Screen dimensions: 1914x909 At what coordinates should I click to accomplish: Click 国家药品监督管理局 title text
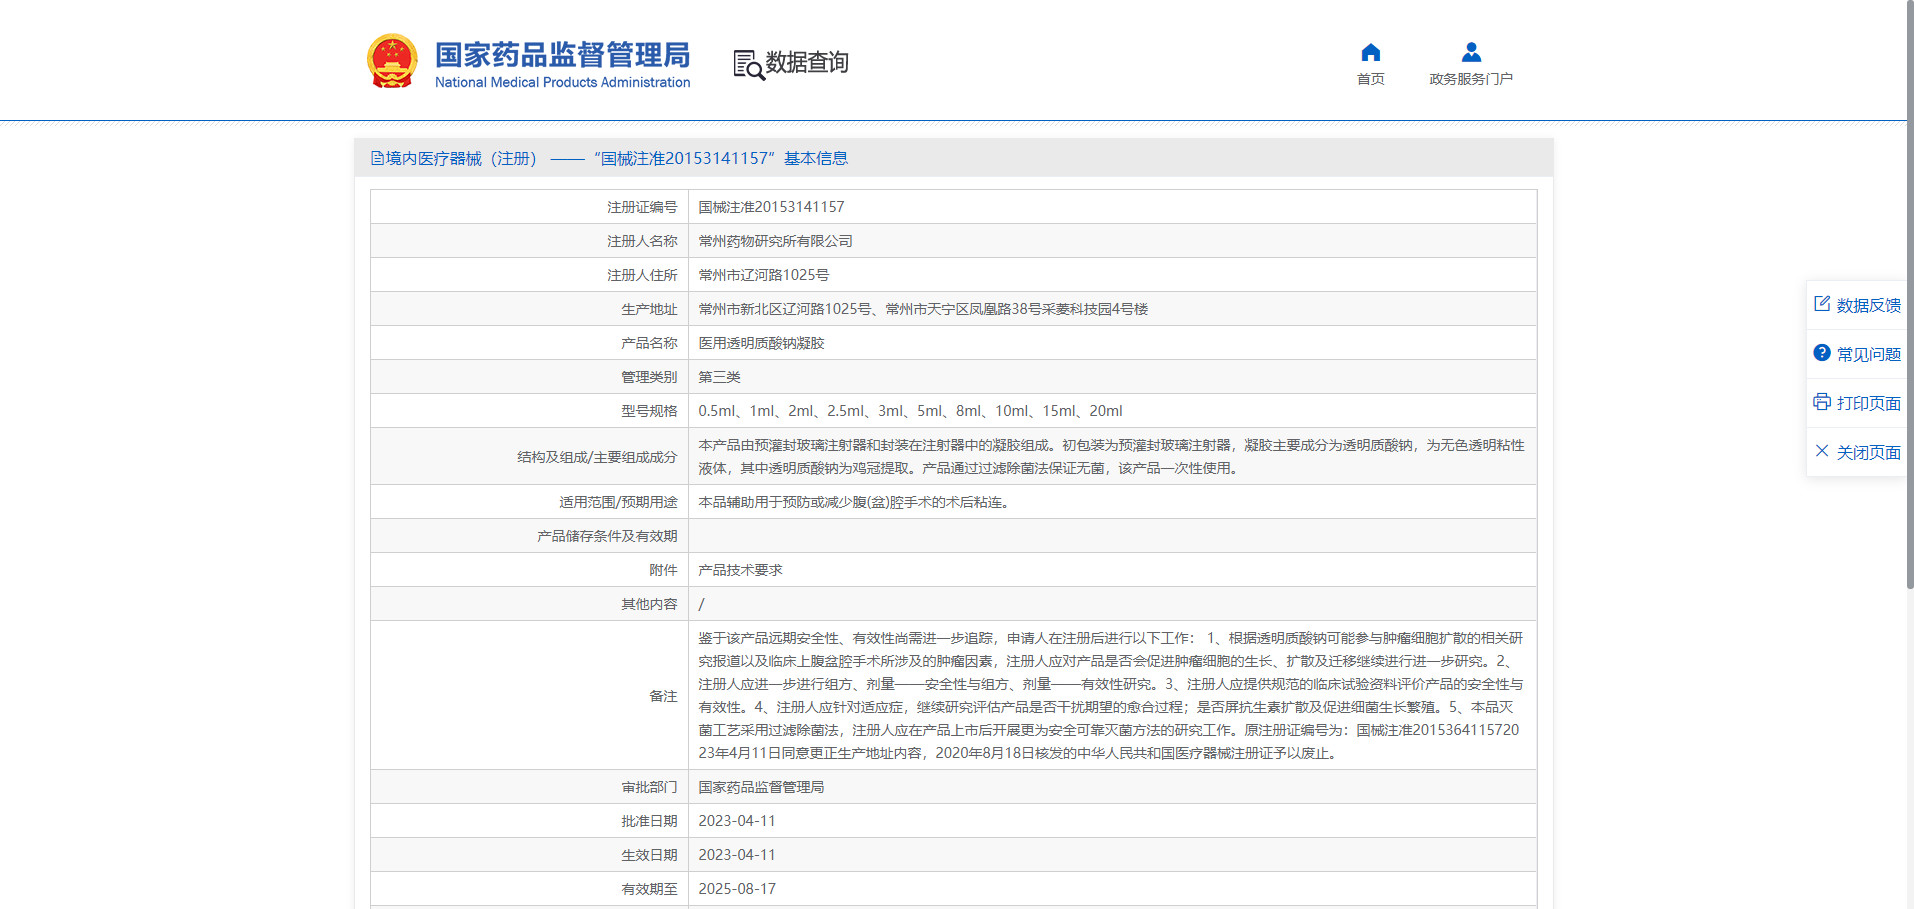click(562, 55)
